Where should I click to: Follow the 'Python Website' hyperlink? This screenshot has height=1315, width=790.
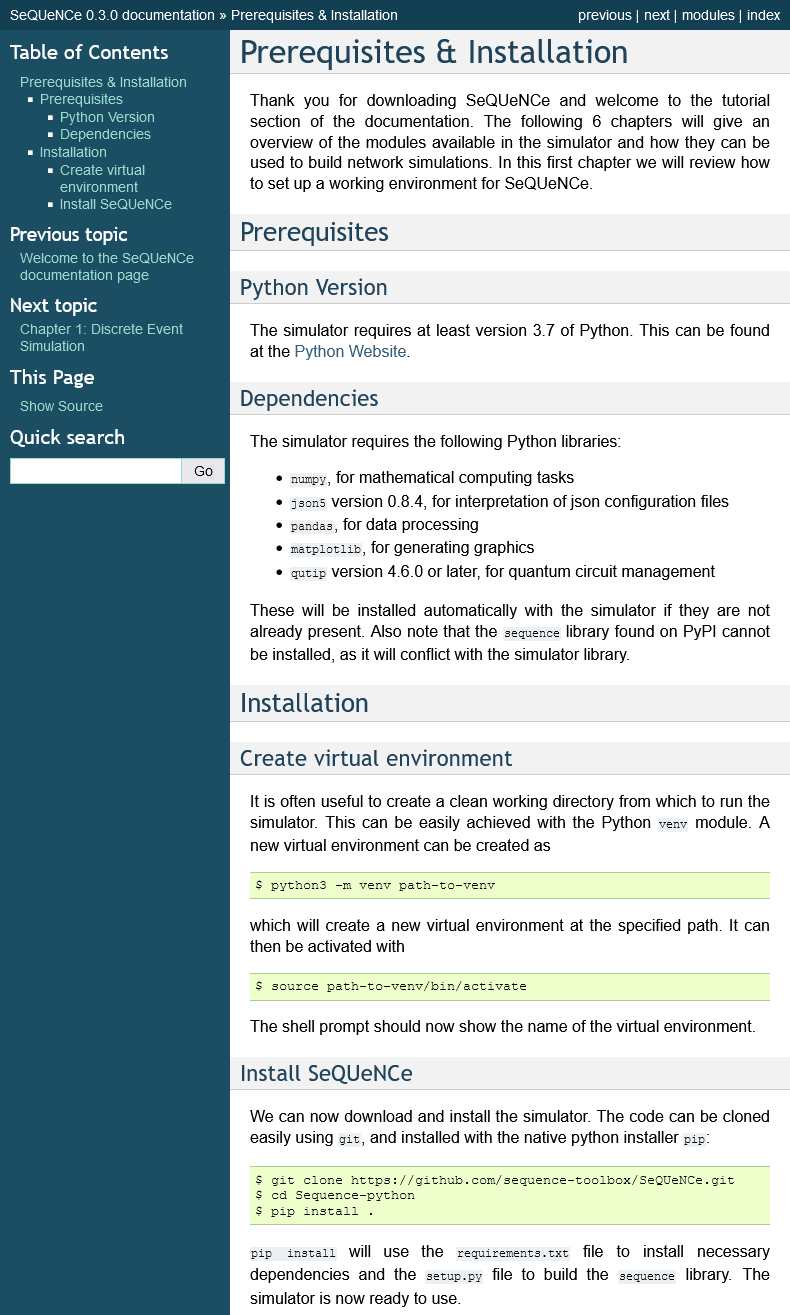tap(350, 352)
